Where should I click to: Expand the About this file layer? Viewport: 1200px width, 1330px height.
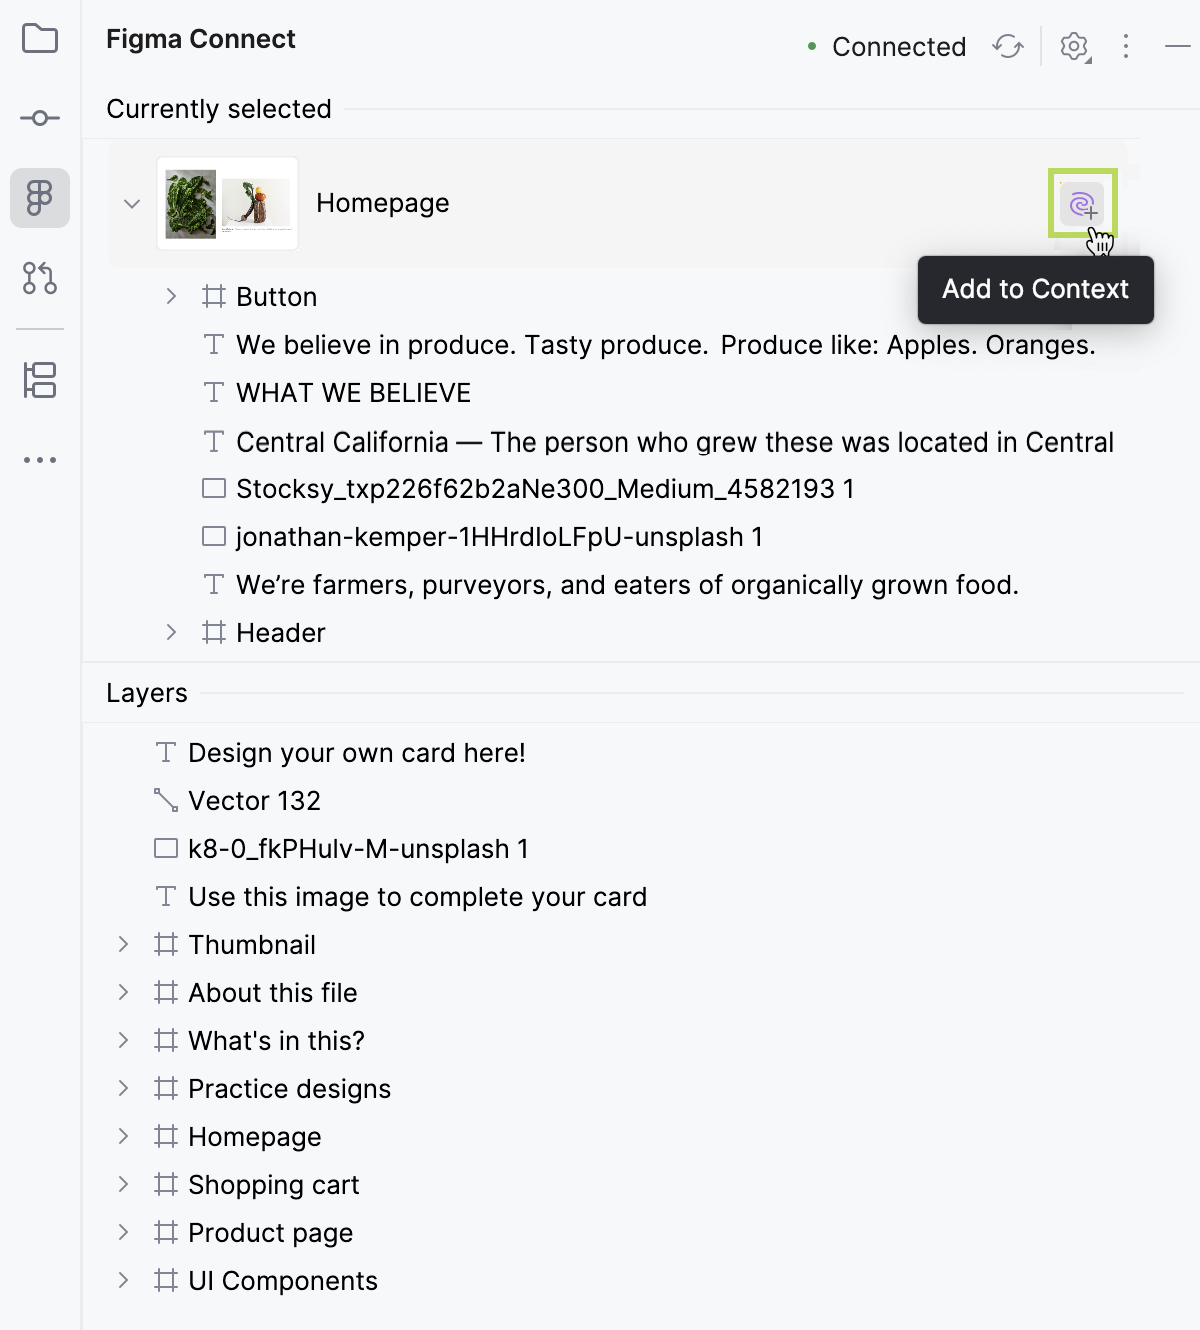point(123,992)
